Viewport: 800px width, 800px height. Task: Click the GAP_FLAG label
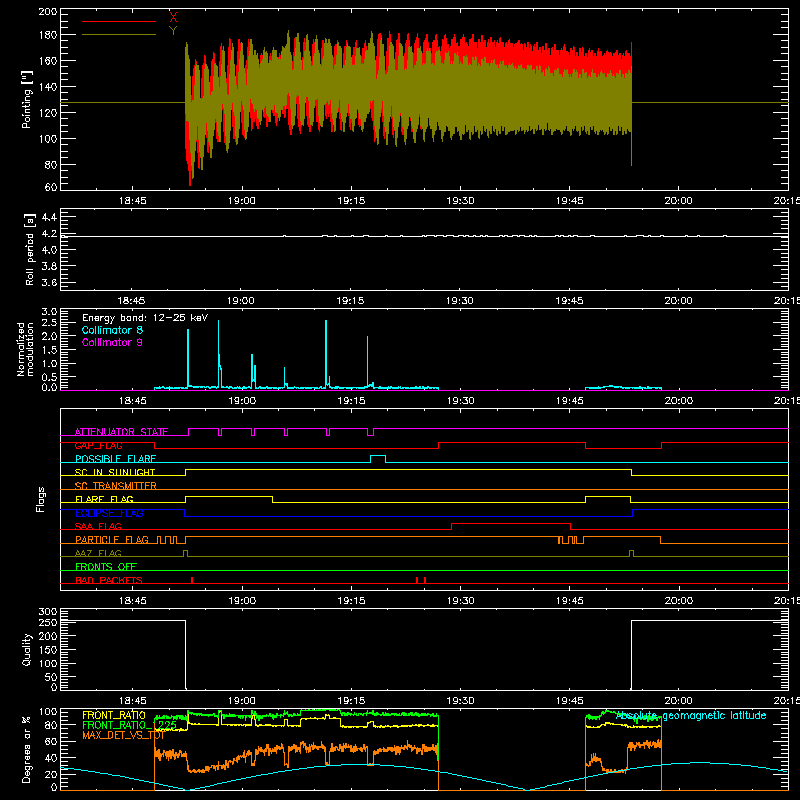tap(98, 445)
